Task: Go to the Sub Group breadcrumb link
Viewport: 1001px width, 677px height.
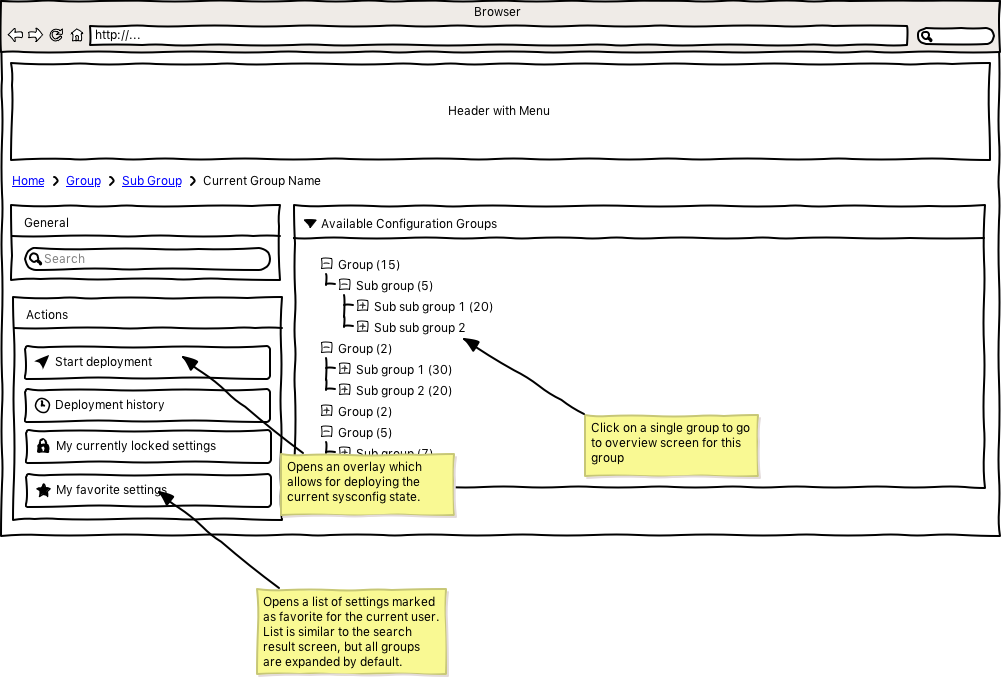Action: [152, 181]
